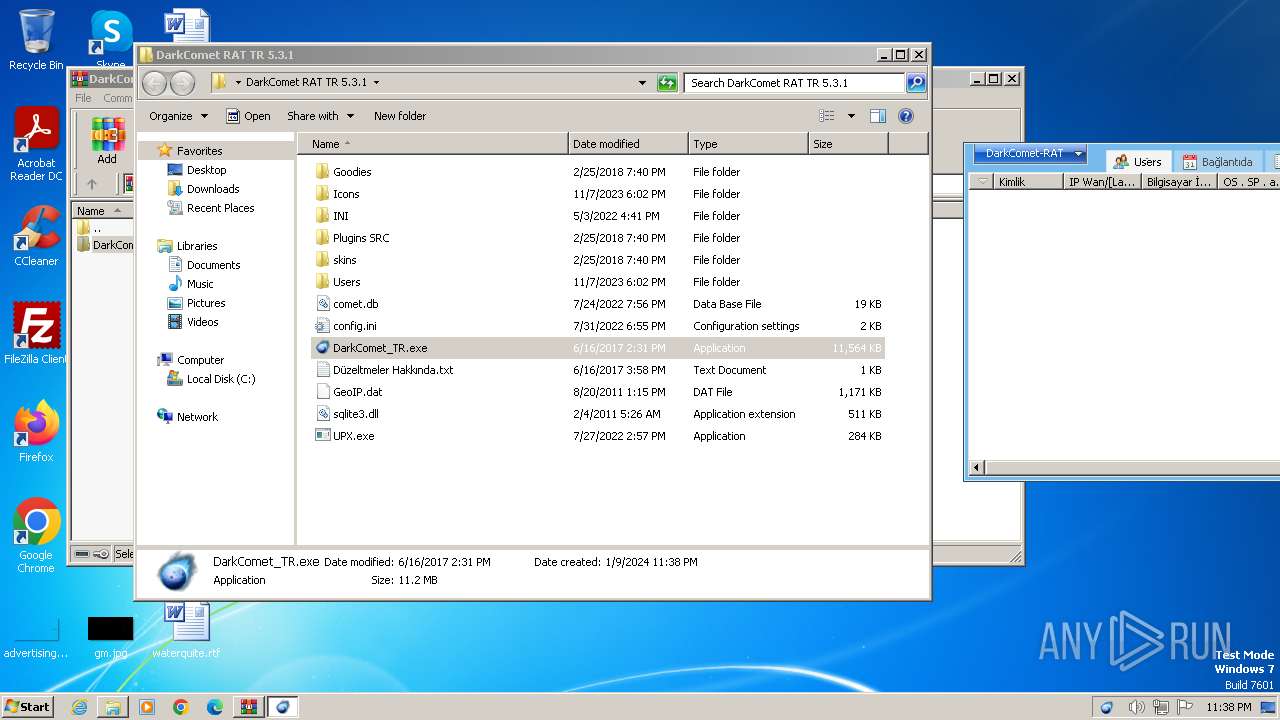This screenshot has width=1280, height=720.
Task: Click the Add button in WinRAR window
Action: 107,141
